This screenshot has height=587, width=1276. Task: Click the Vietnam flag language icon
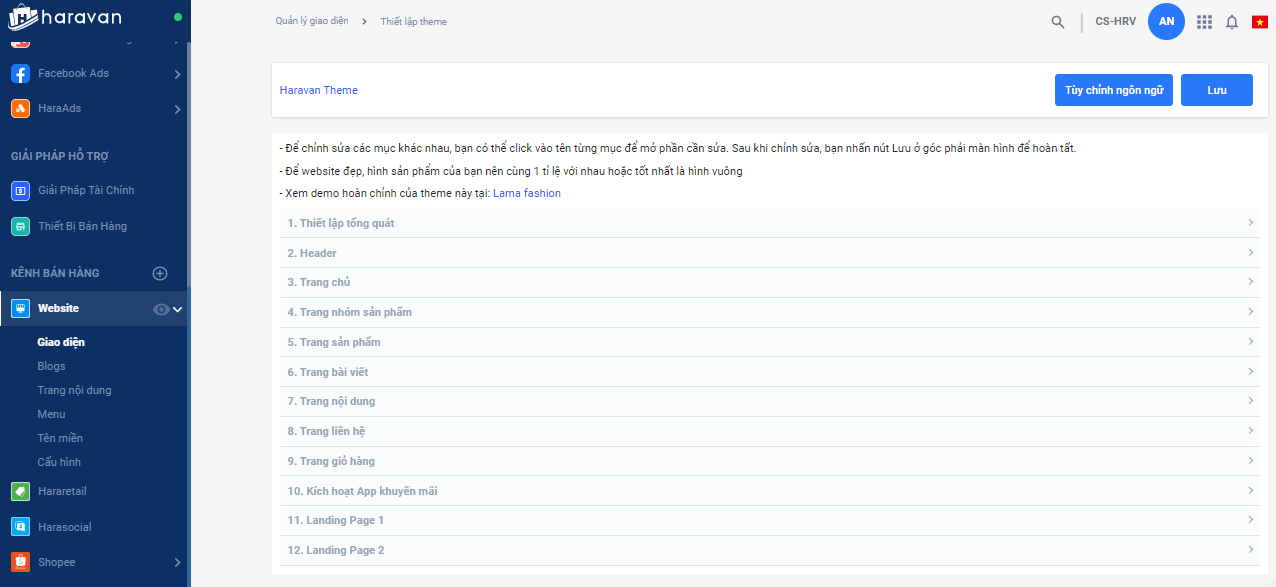(1260, 22)
